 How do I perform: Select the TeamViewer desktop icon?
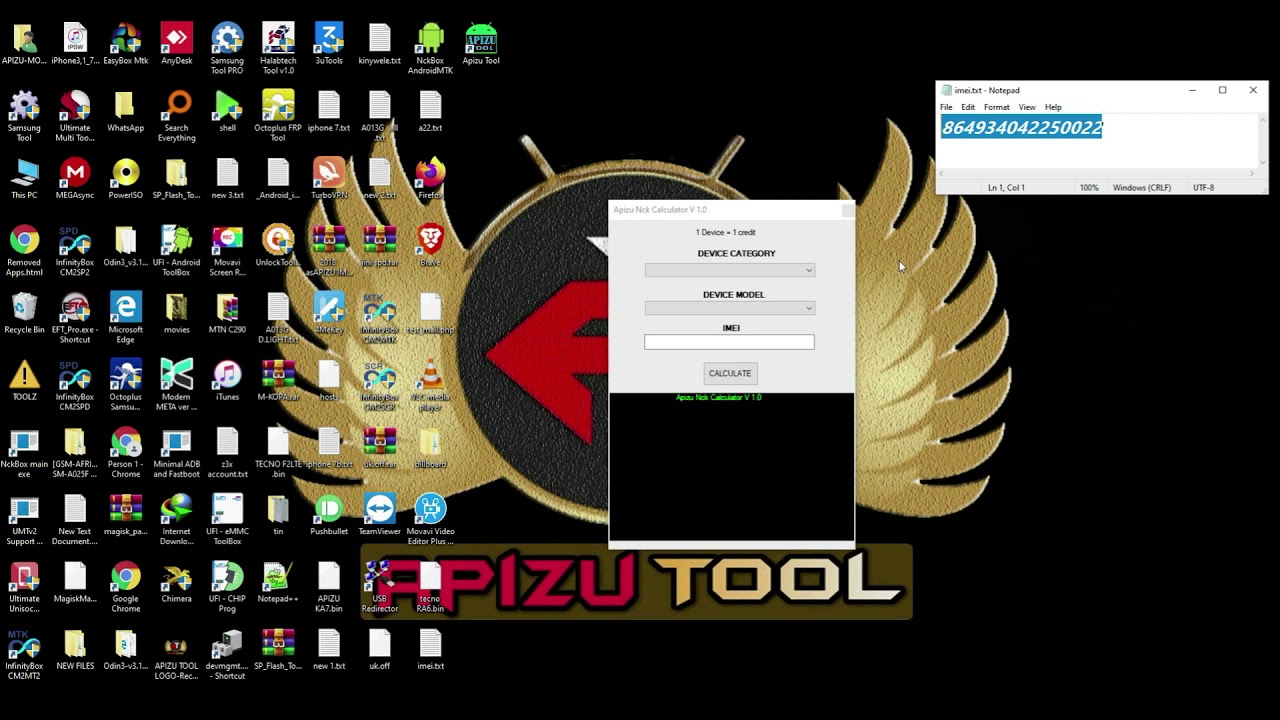[379, 516]
